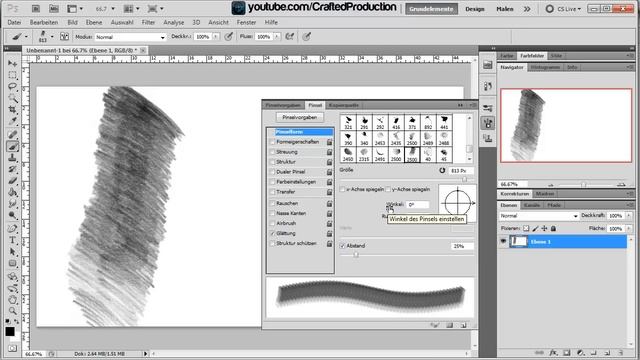The height and width of the screenshot is (360, 640).
Task: Select the Move tool
Action: (x=12, y=63)
